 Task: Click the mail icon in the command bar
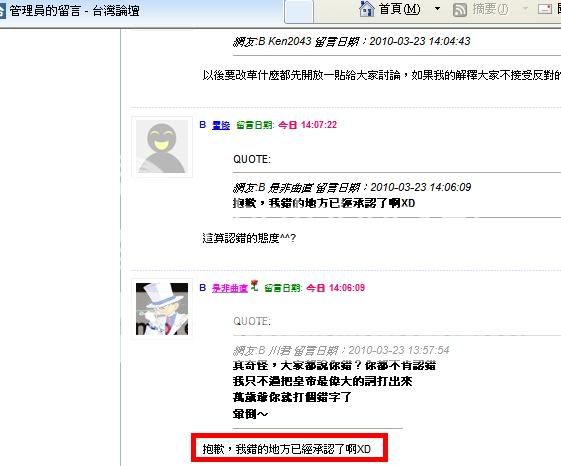tap(545, 9)
